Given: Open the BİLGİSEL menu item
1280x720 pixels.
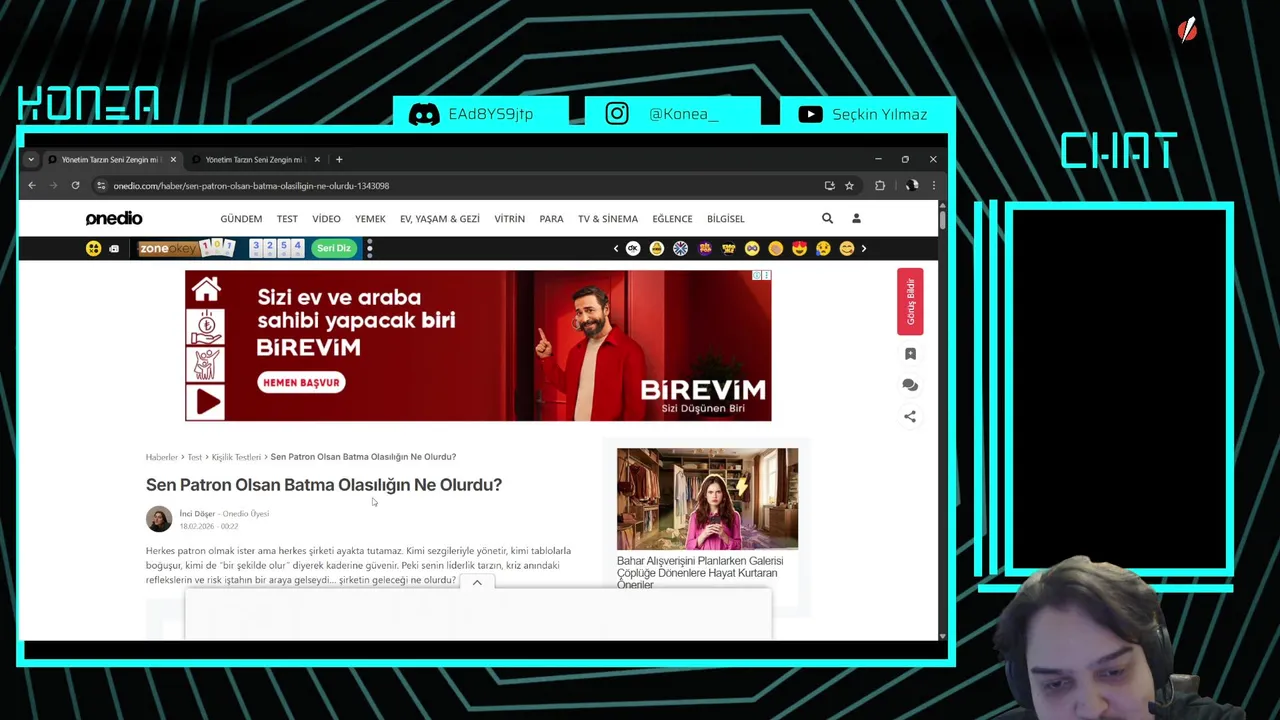Looking at the screenshot, I should (726, 219).
